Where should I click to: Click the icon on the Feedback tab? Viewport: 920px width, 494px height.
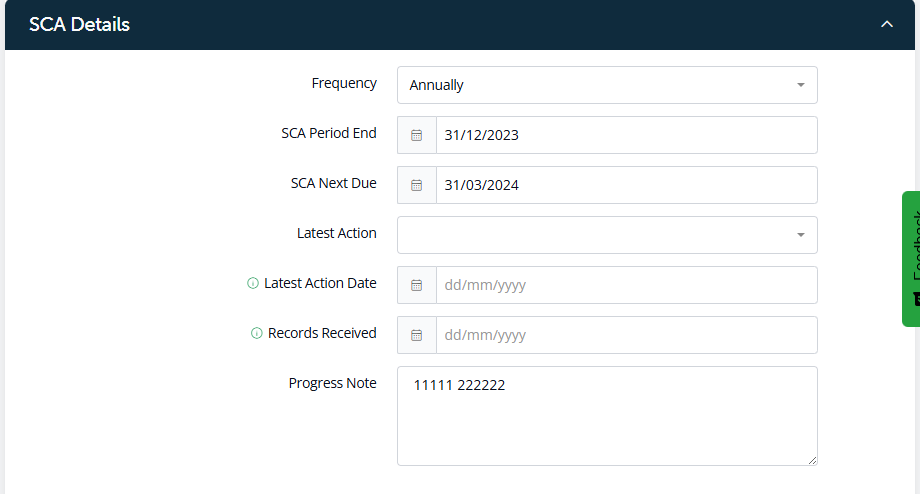pos(913,299)
